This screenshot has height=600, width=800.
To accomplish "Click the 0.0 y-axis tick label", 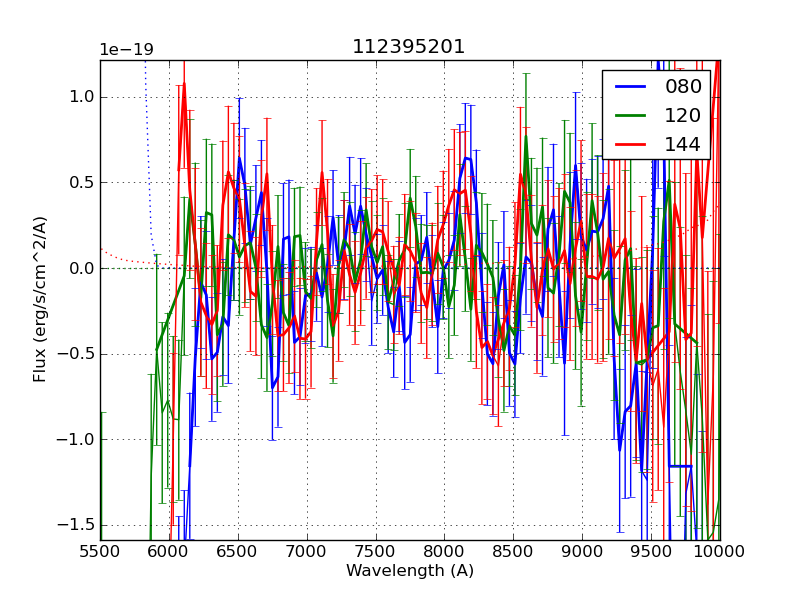I will click(x=80, y=268).
